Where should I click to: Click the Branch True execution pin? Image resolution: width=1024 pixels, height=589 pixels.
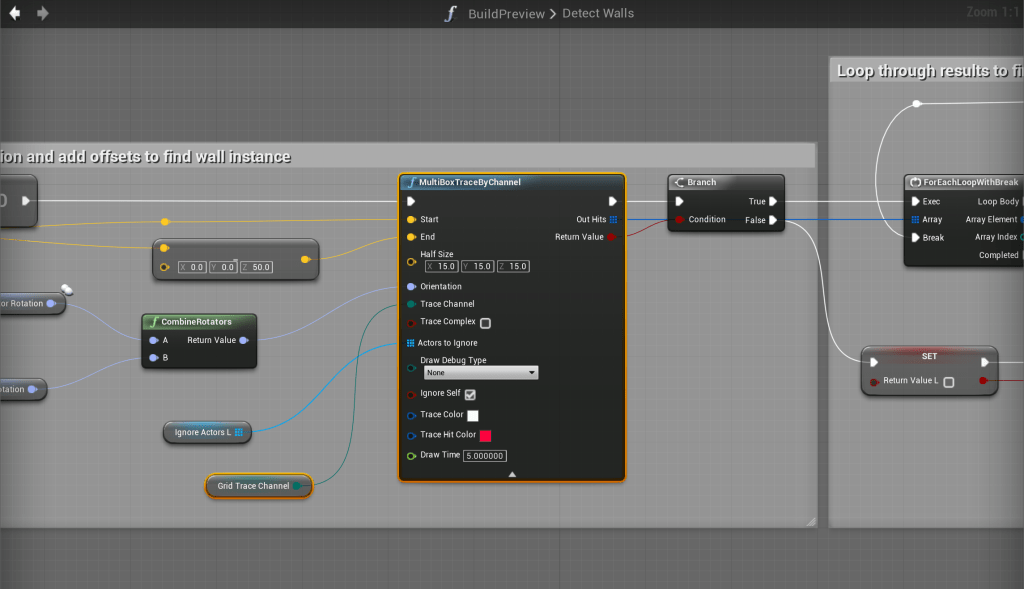click(x=772, y=201)
